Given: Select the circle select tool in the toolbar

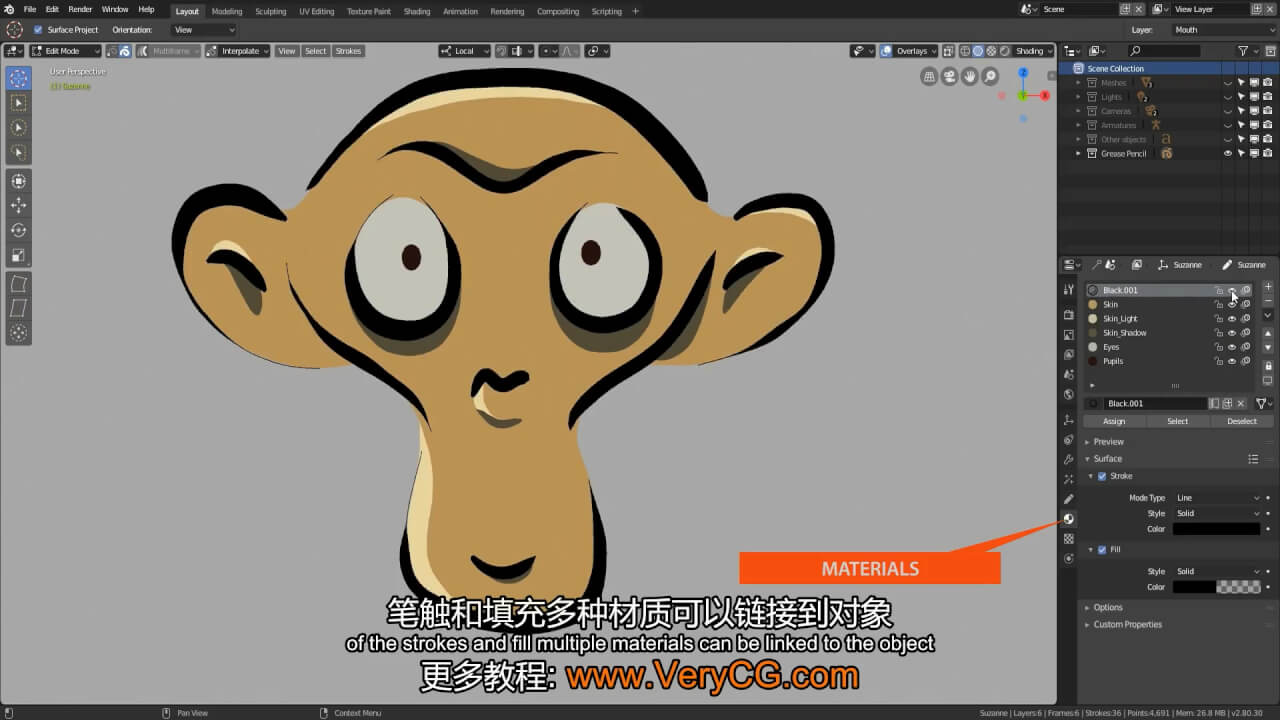Looking at the screenshot, I should point(18,128).
